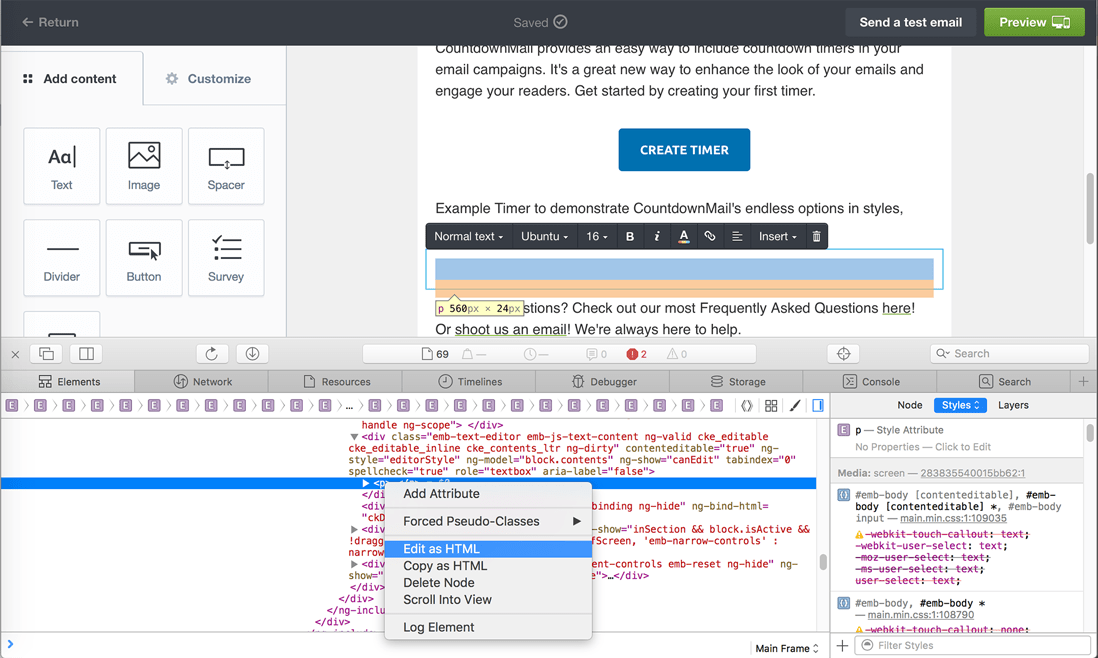
Task: Choose Scroll Into View menu item
Action: pyautogui.click(x=488, y=599)
